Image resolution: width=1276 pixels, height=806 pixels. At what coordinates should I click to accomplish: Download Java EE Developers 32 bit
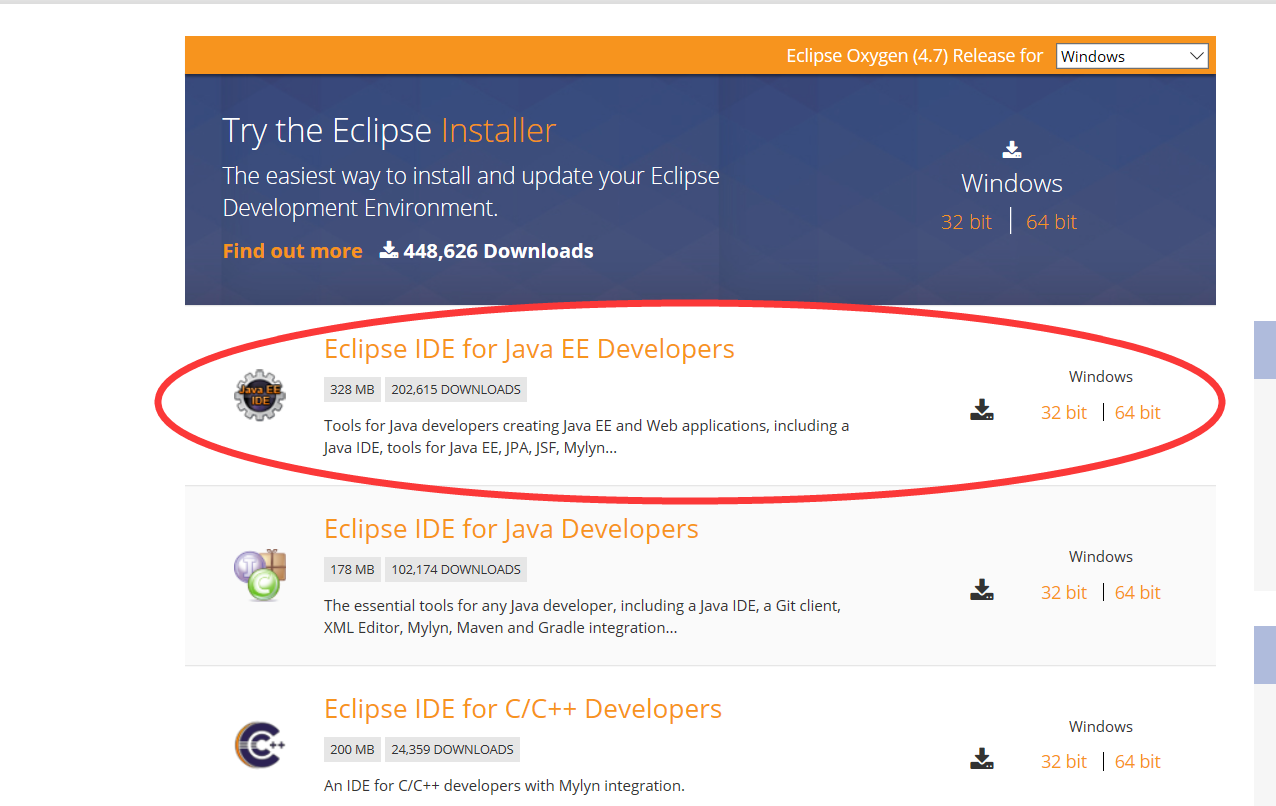click(1063, 412)
